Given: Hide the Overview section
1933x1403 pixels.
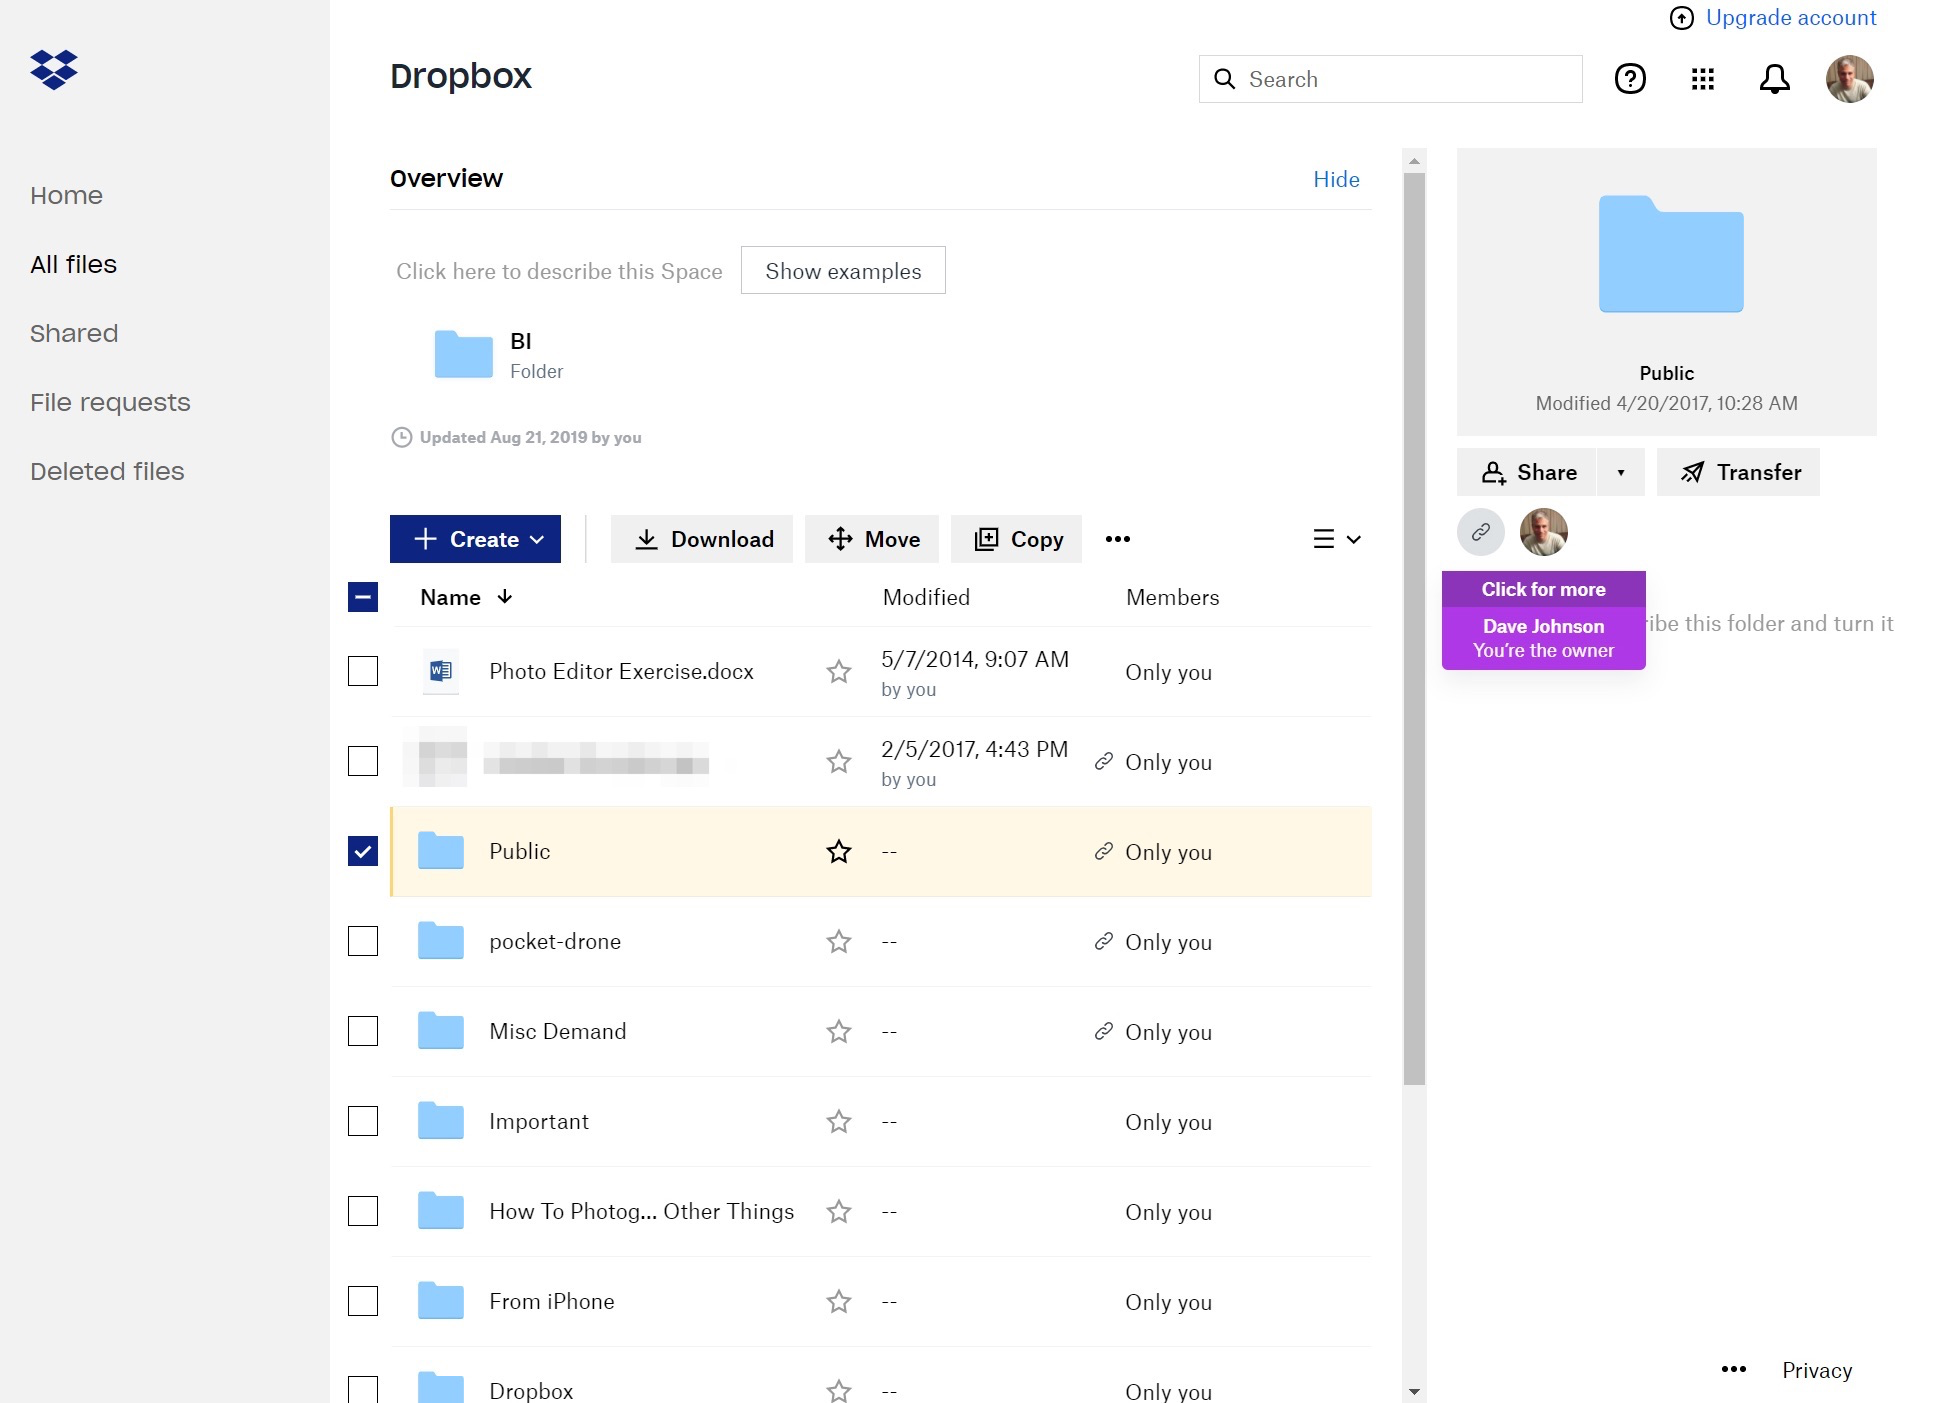Looking at the screenshot, I should click(1336, 179).
